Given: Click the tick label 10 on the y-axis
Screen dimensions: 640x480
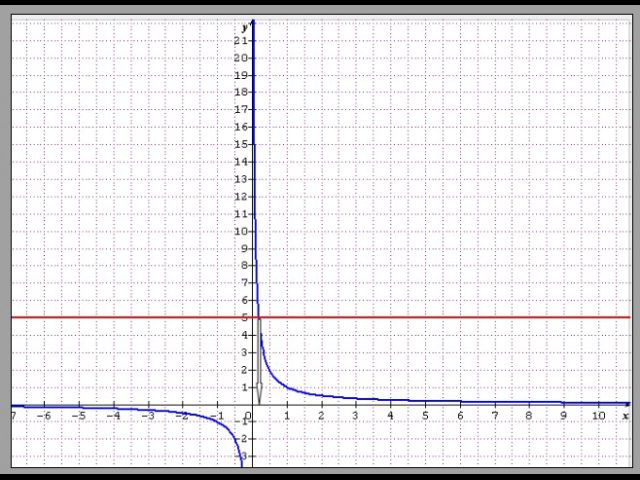Looking at the screenshot, I should pyautogui.click(x=240, y=231).
